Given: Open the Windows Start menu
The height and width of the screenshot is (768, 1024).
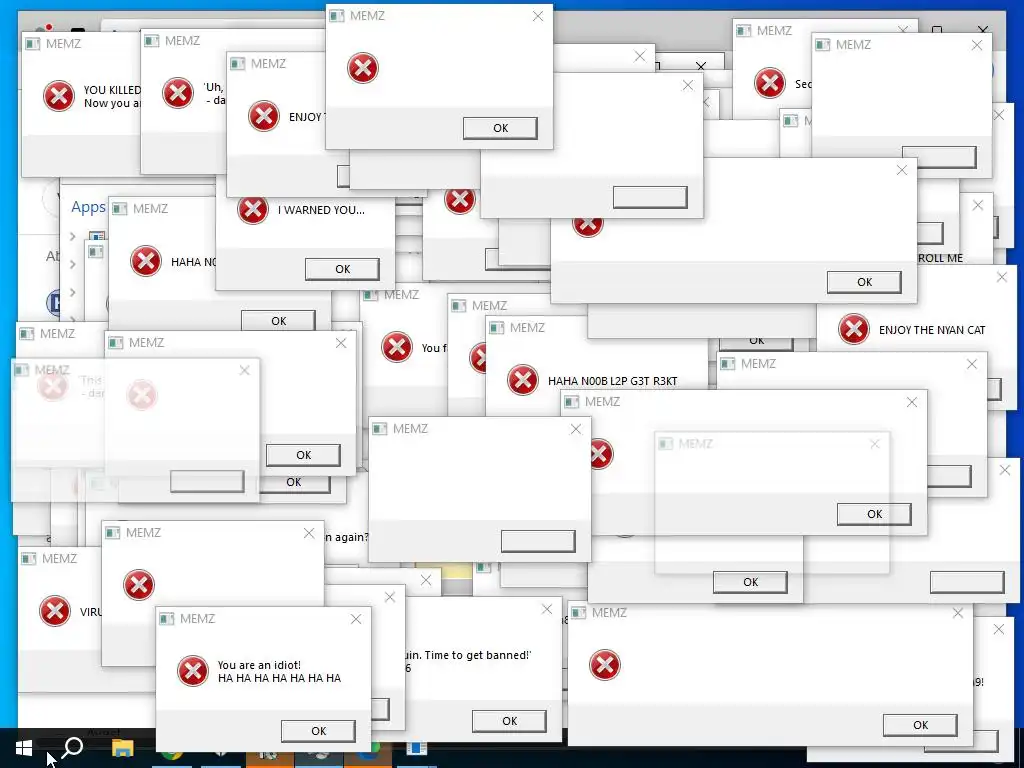Looking at the screenshot, I should (x=24, y=748).
